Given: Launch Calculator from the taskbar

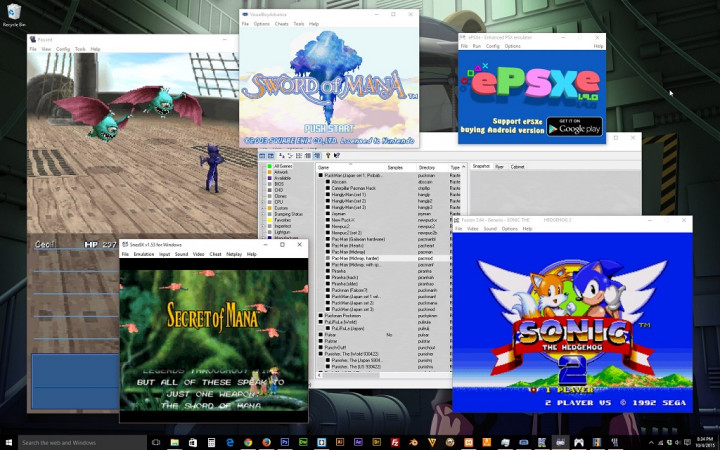Looking at the screenshot, I should point(211,443).
